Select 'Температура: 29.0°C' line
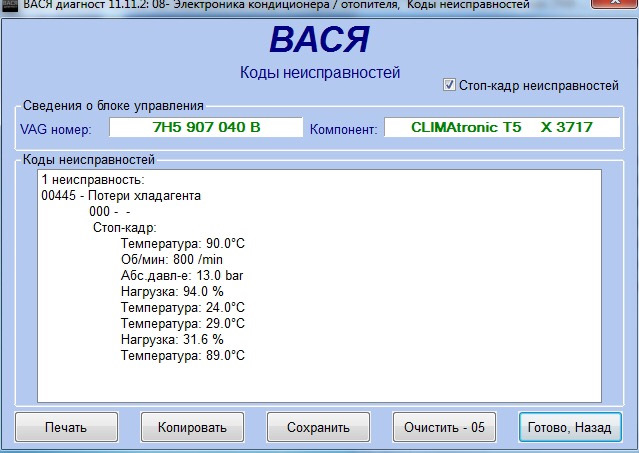 183,323
